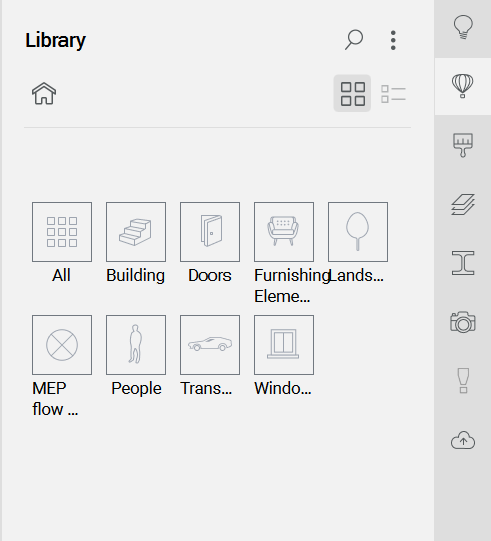This screenshot has width=491, height=541.
Task: Open the Transport car category
Action: pyautogui.click(x=210, y=345)
